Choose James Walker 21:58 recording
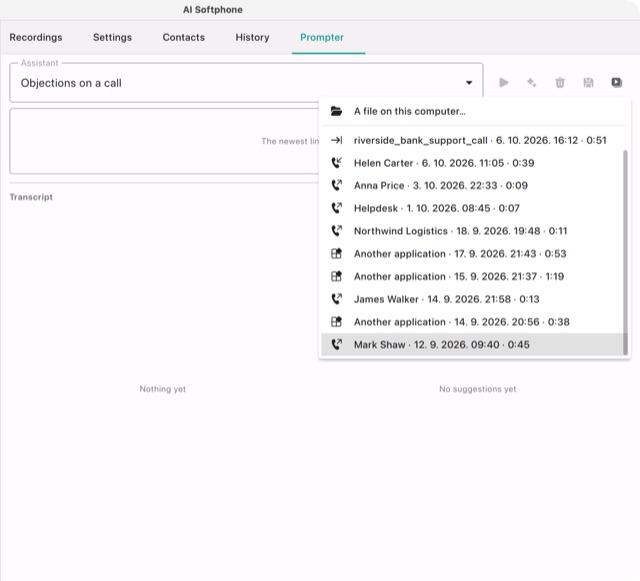 click(472, 299)
